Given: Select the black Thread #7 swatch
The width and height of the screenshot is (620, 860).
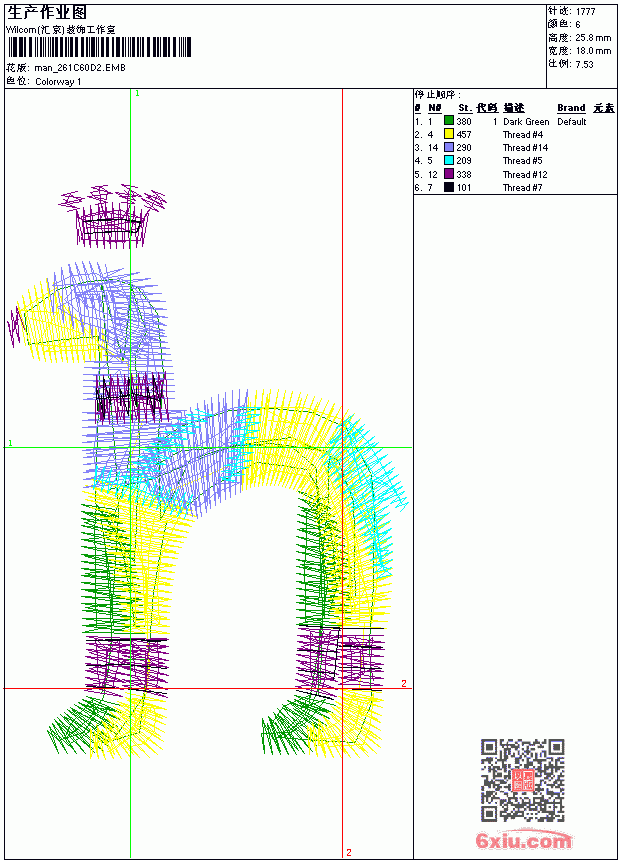Looking at the screenshot, I should (449, 188).
